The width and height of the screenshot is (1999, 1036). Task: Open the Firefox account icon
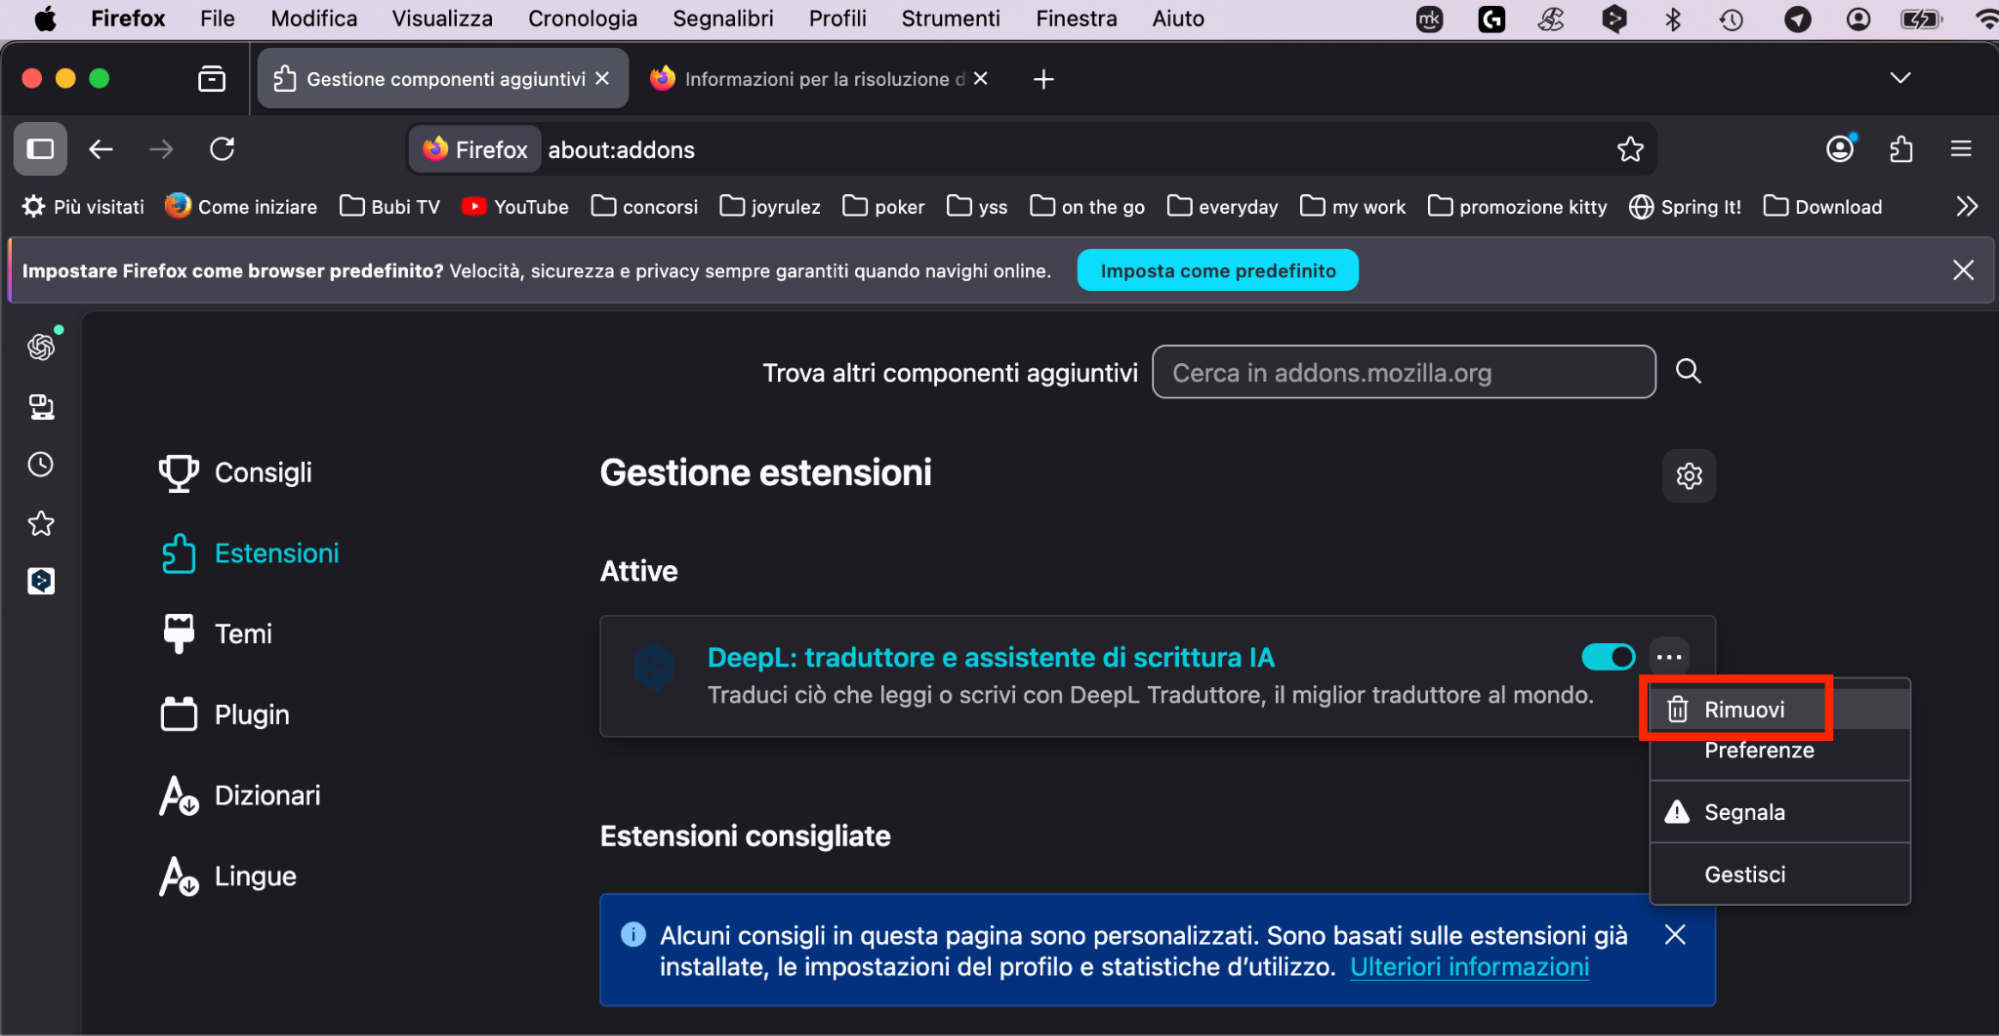click(1840, 149)
